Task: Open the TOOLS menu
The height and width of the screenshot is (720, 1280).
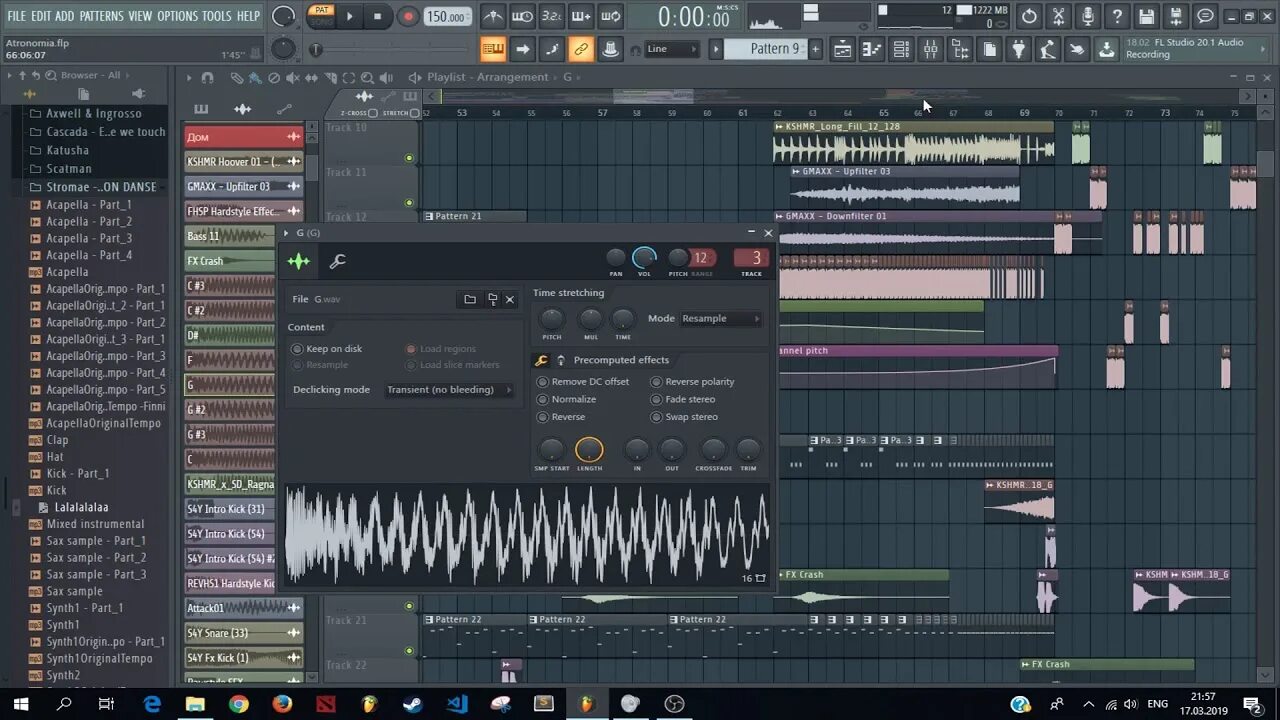Action: click(x=217, y=16)
